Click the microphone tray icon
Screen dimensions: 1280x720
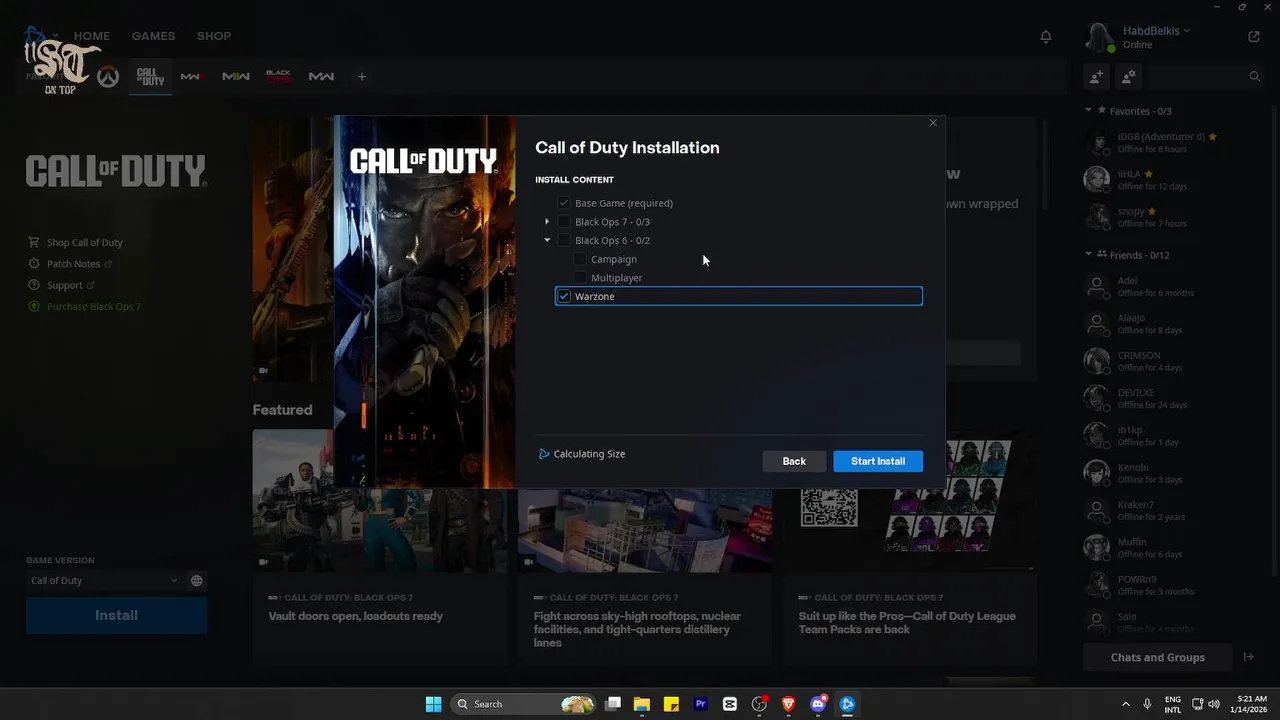point(1147,704)
